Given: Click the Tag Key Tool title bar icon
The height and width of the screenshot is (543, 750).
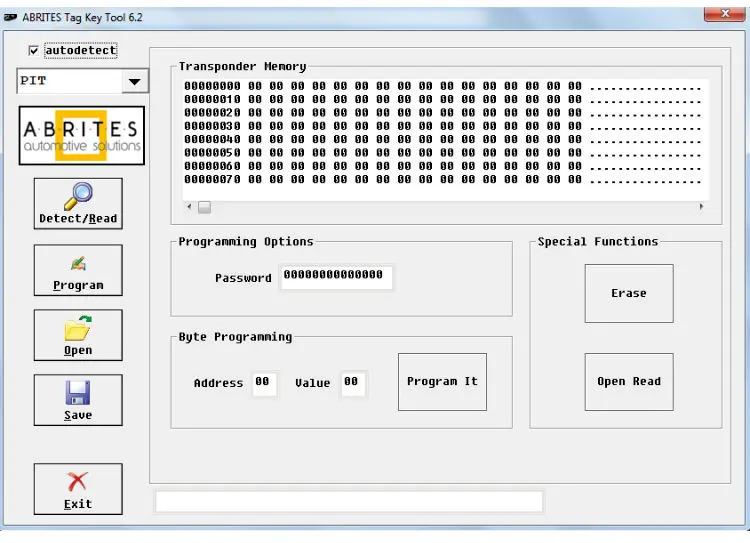Looking at the screenshot, I should click(11, 18).
